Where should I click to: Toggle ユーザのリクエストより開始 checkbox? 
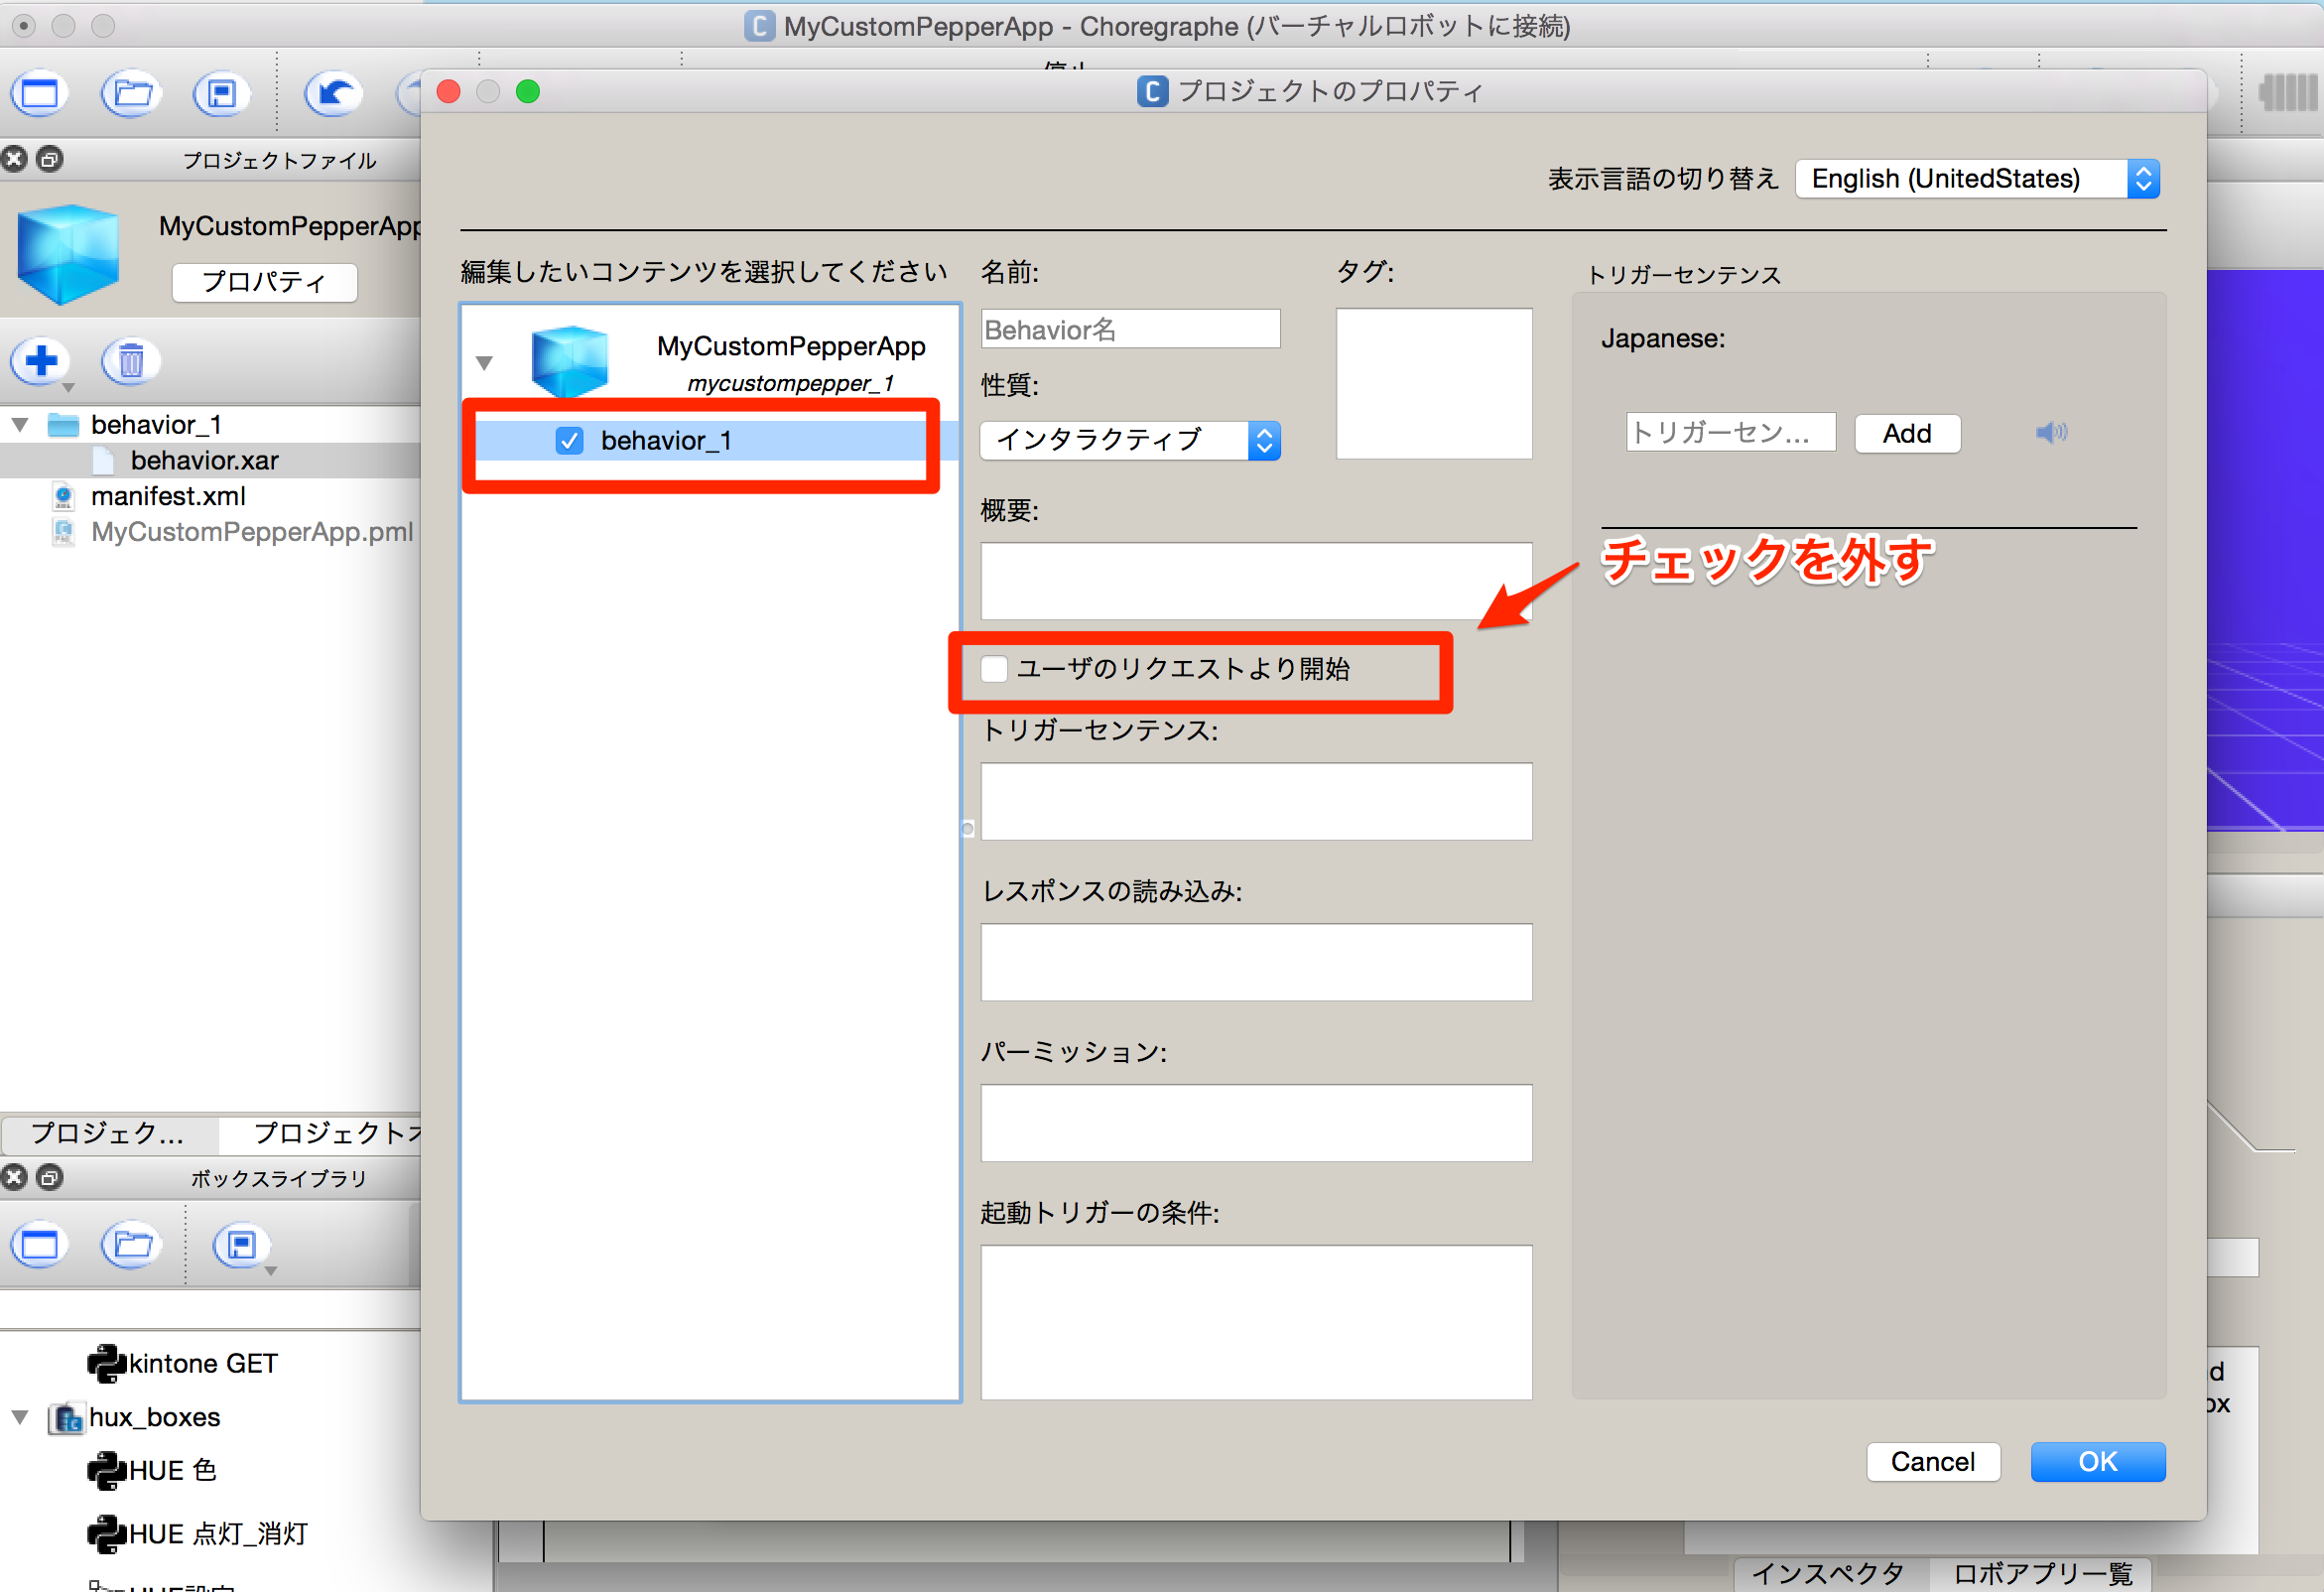pos(994,668)
